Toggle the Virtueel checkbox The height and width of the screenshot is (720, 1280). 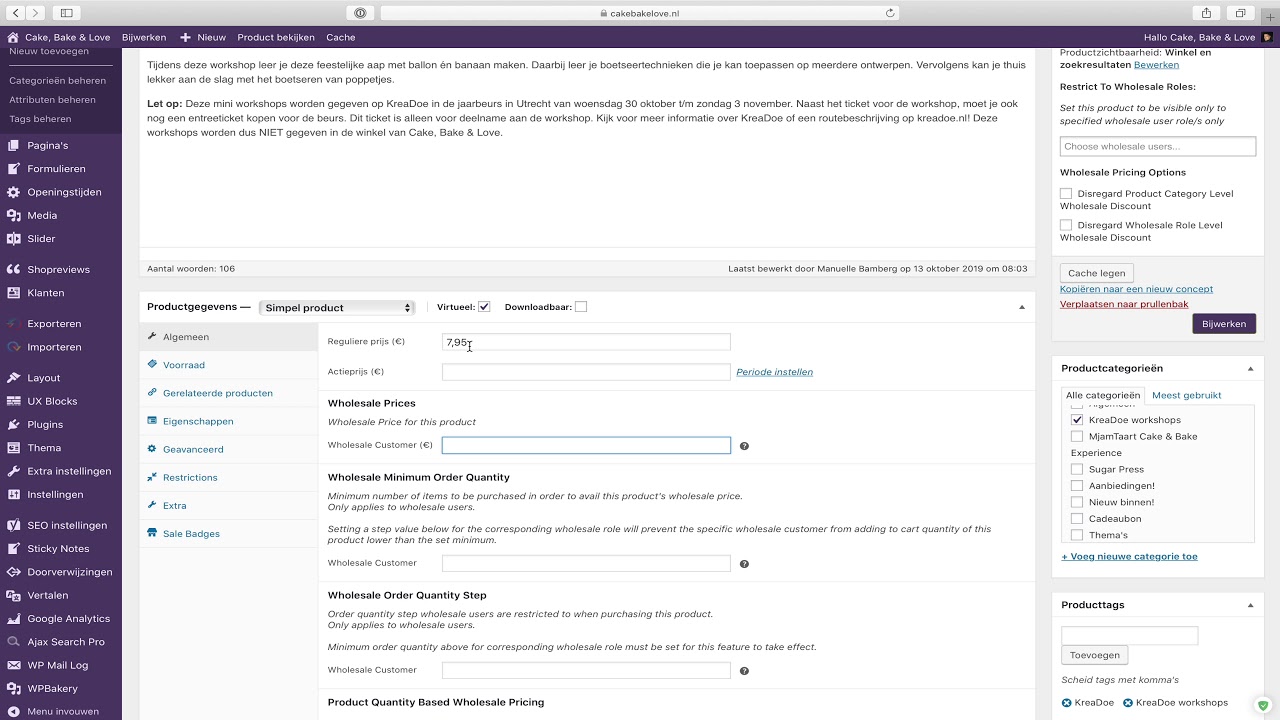tap(484, 307)
